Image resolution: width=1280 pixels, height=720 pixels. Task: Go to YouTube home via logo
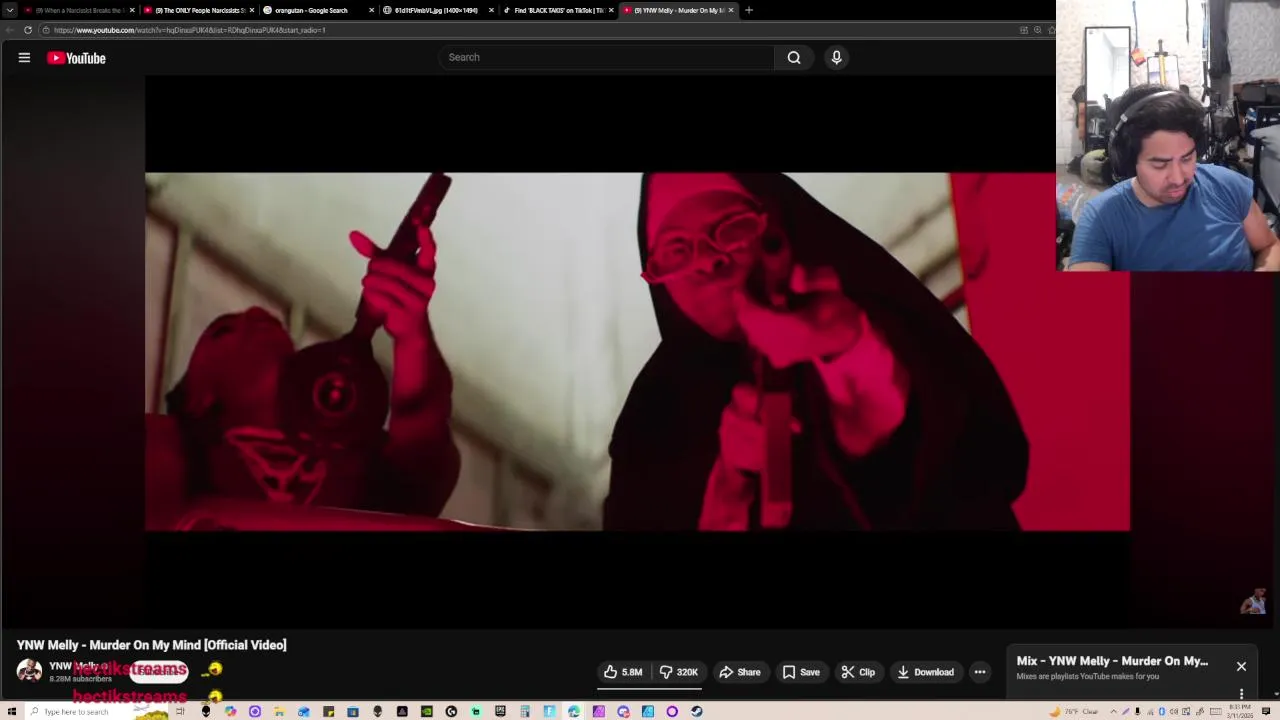76,58
